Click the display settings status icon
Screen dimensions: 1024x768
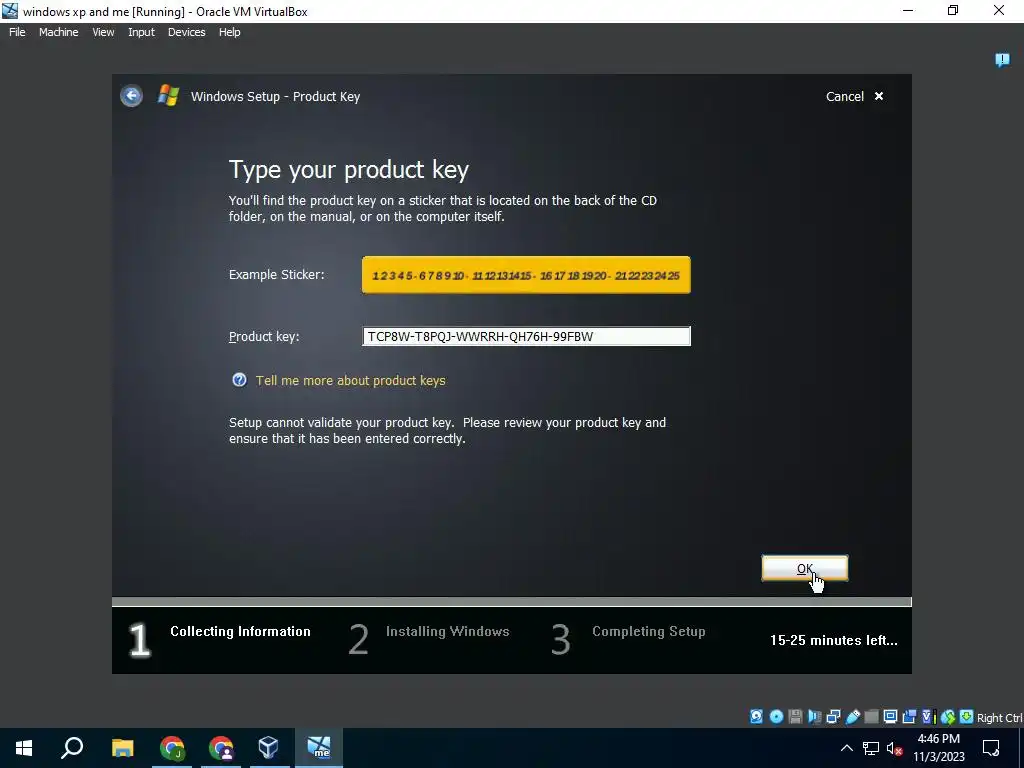pos(890,717)
